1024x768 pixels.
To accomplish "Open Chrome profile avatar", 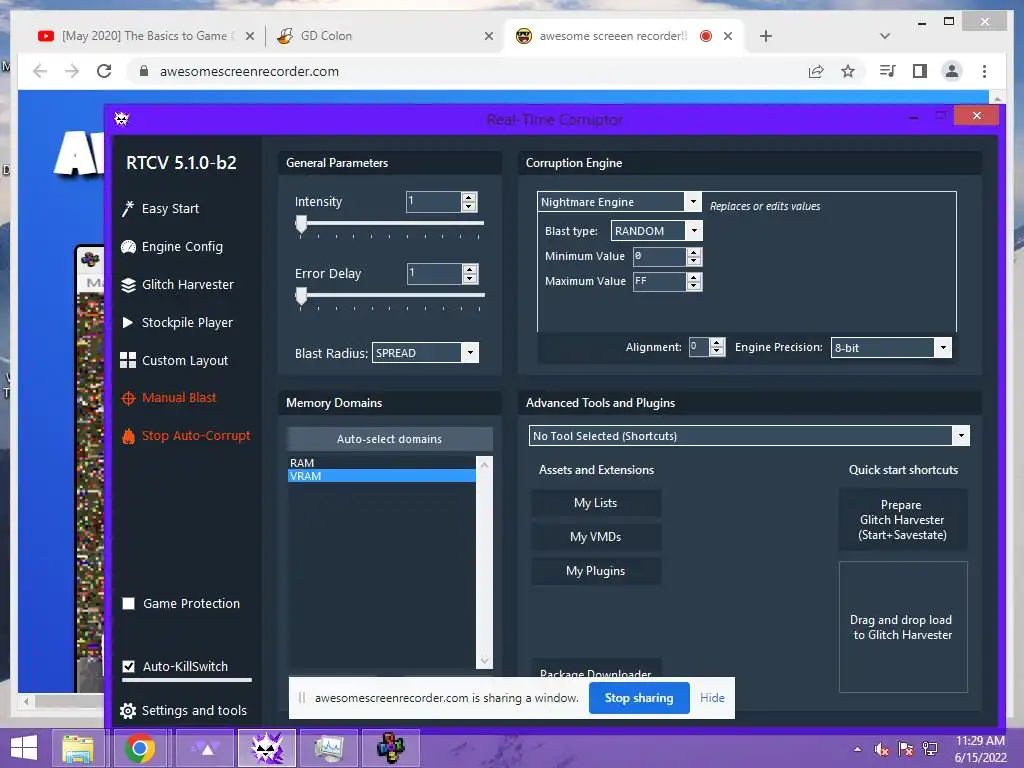I will tap(952, 71).
